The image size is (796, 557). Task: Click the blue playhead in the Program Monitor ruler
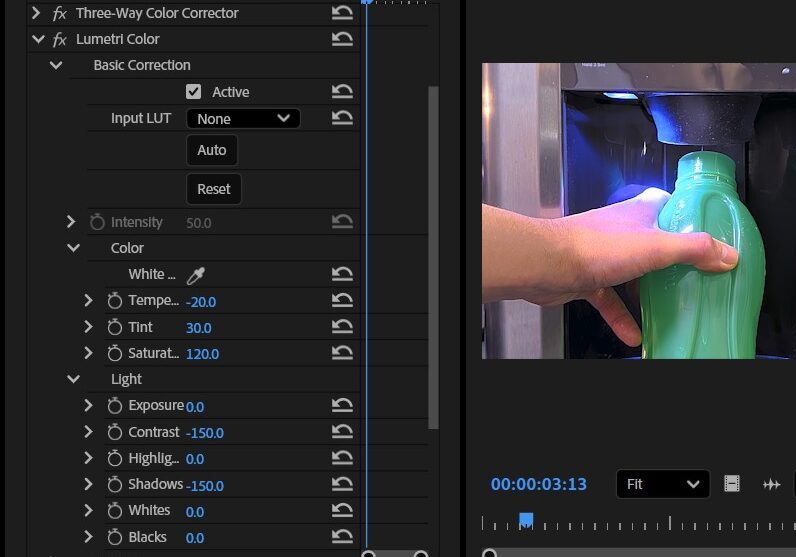coord(526,520)
